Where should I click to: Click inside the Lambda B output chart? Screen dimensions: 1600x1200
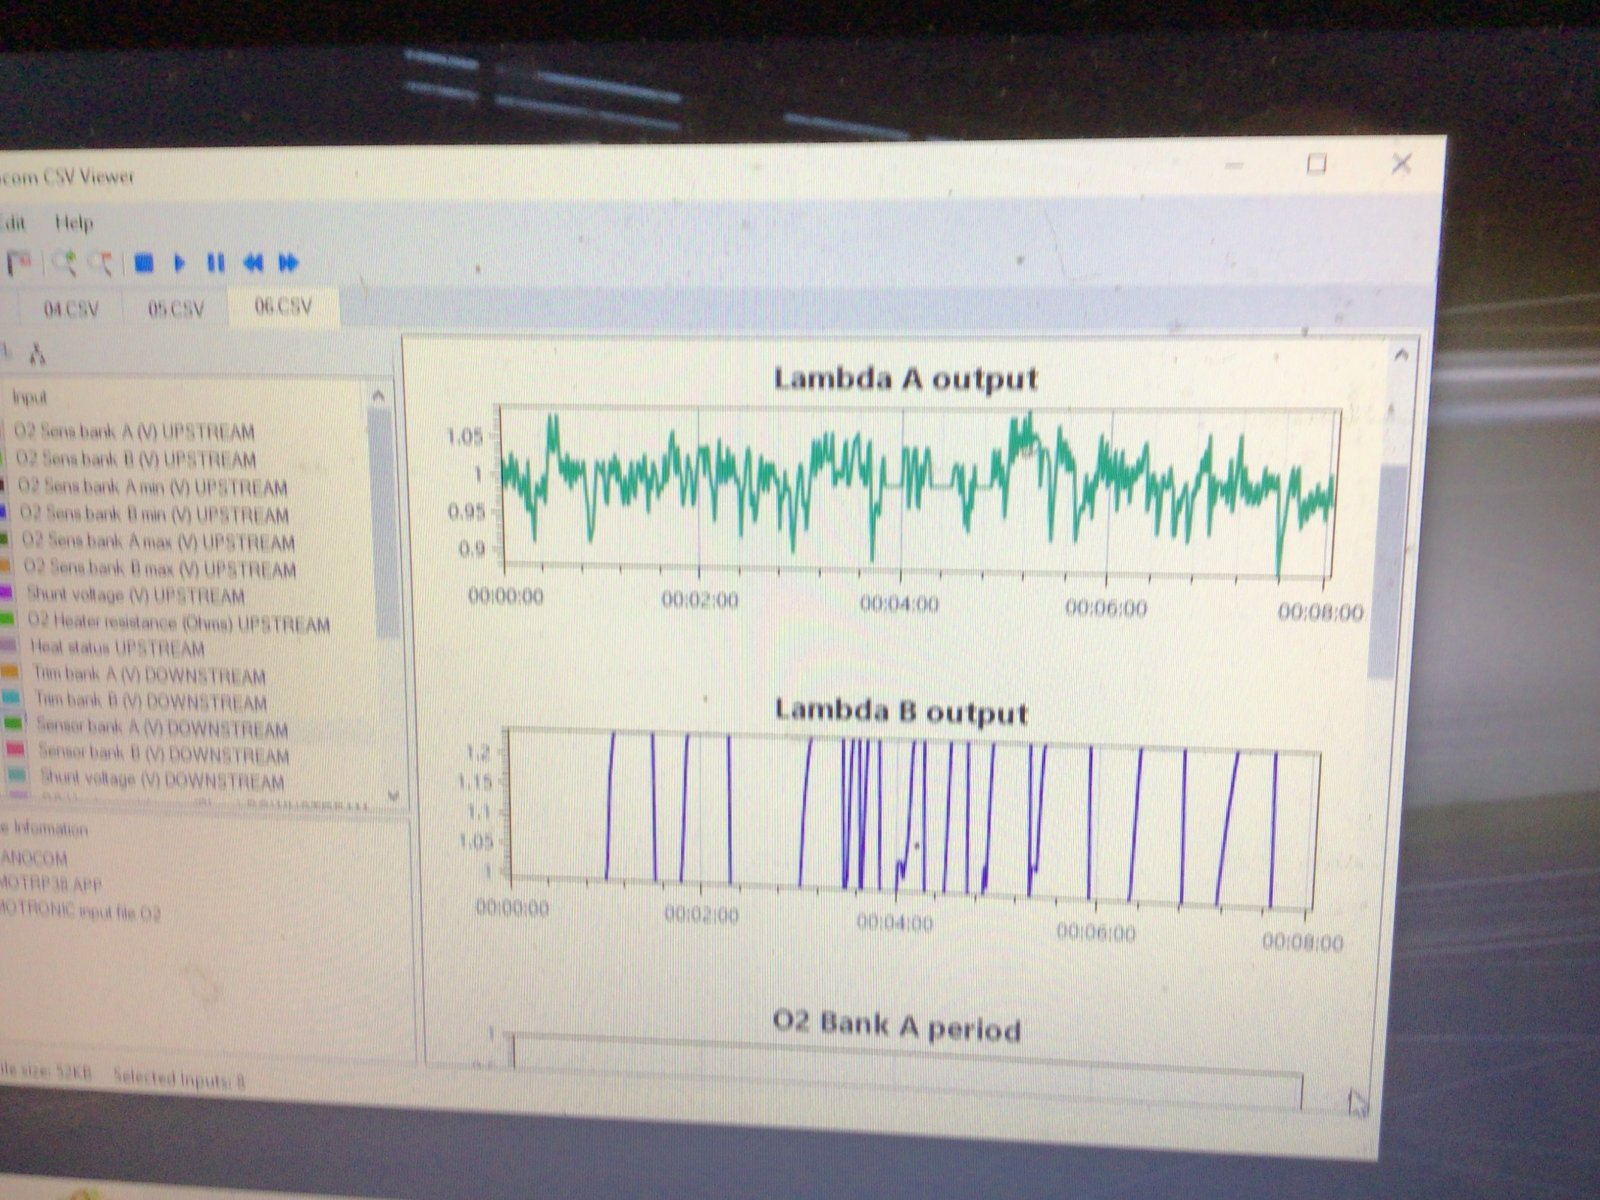click(x=912, y=818)
